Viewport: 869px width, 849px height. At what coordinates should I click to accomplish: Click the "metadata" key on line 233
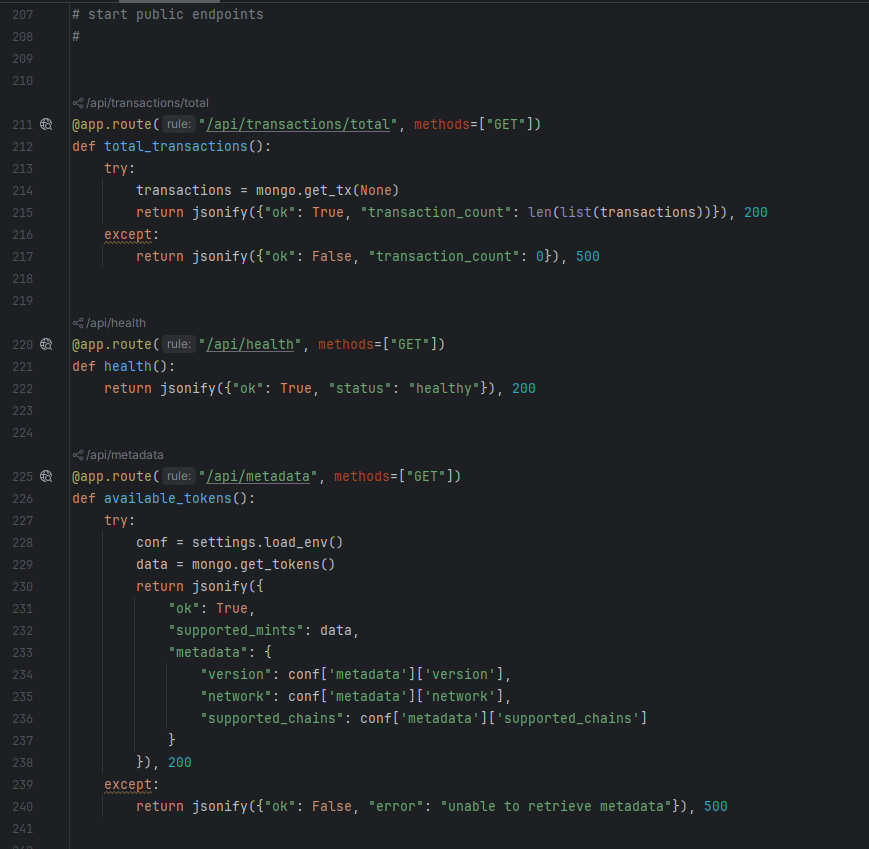[x=208, y=652]
